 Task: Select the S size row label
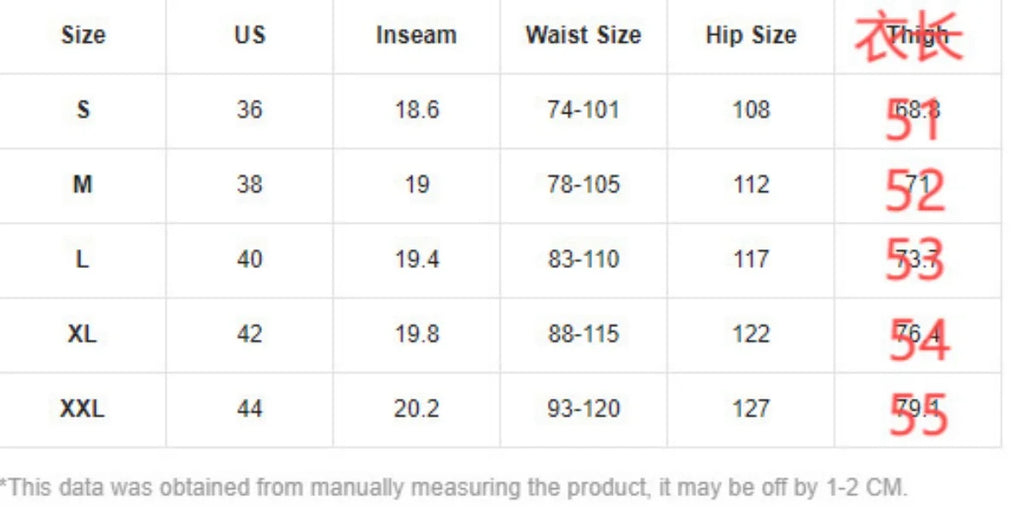pos(83,109)
